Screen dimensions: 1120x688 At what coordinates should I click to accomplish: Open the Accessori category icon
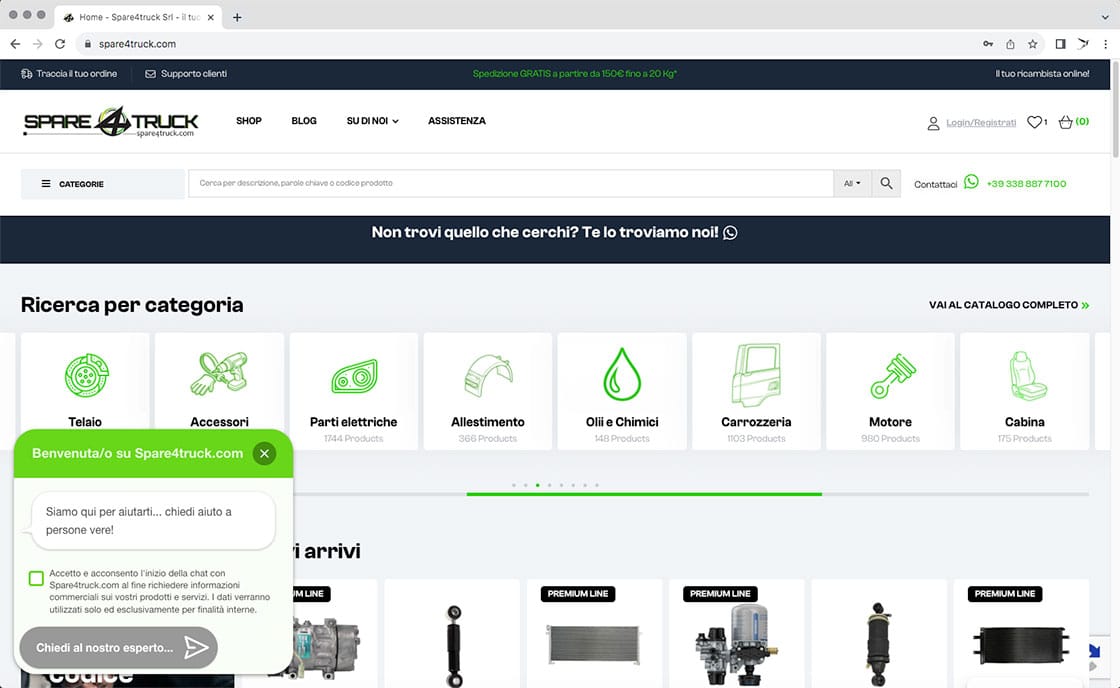pos(219,373)
